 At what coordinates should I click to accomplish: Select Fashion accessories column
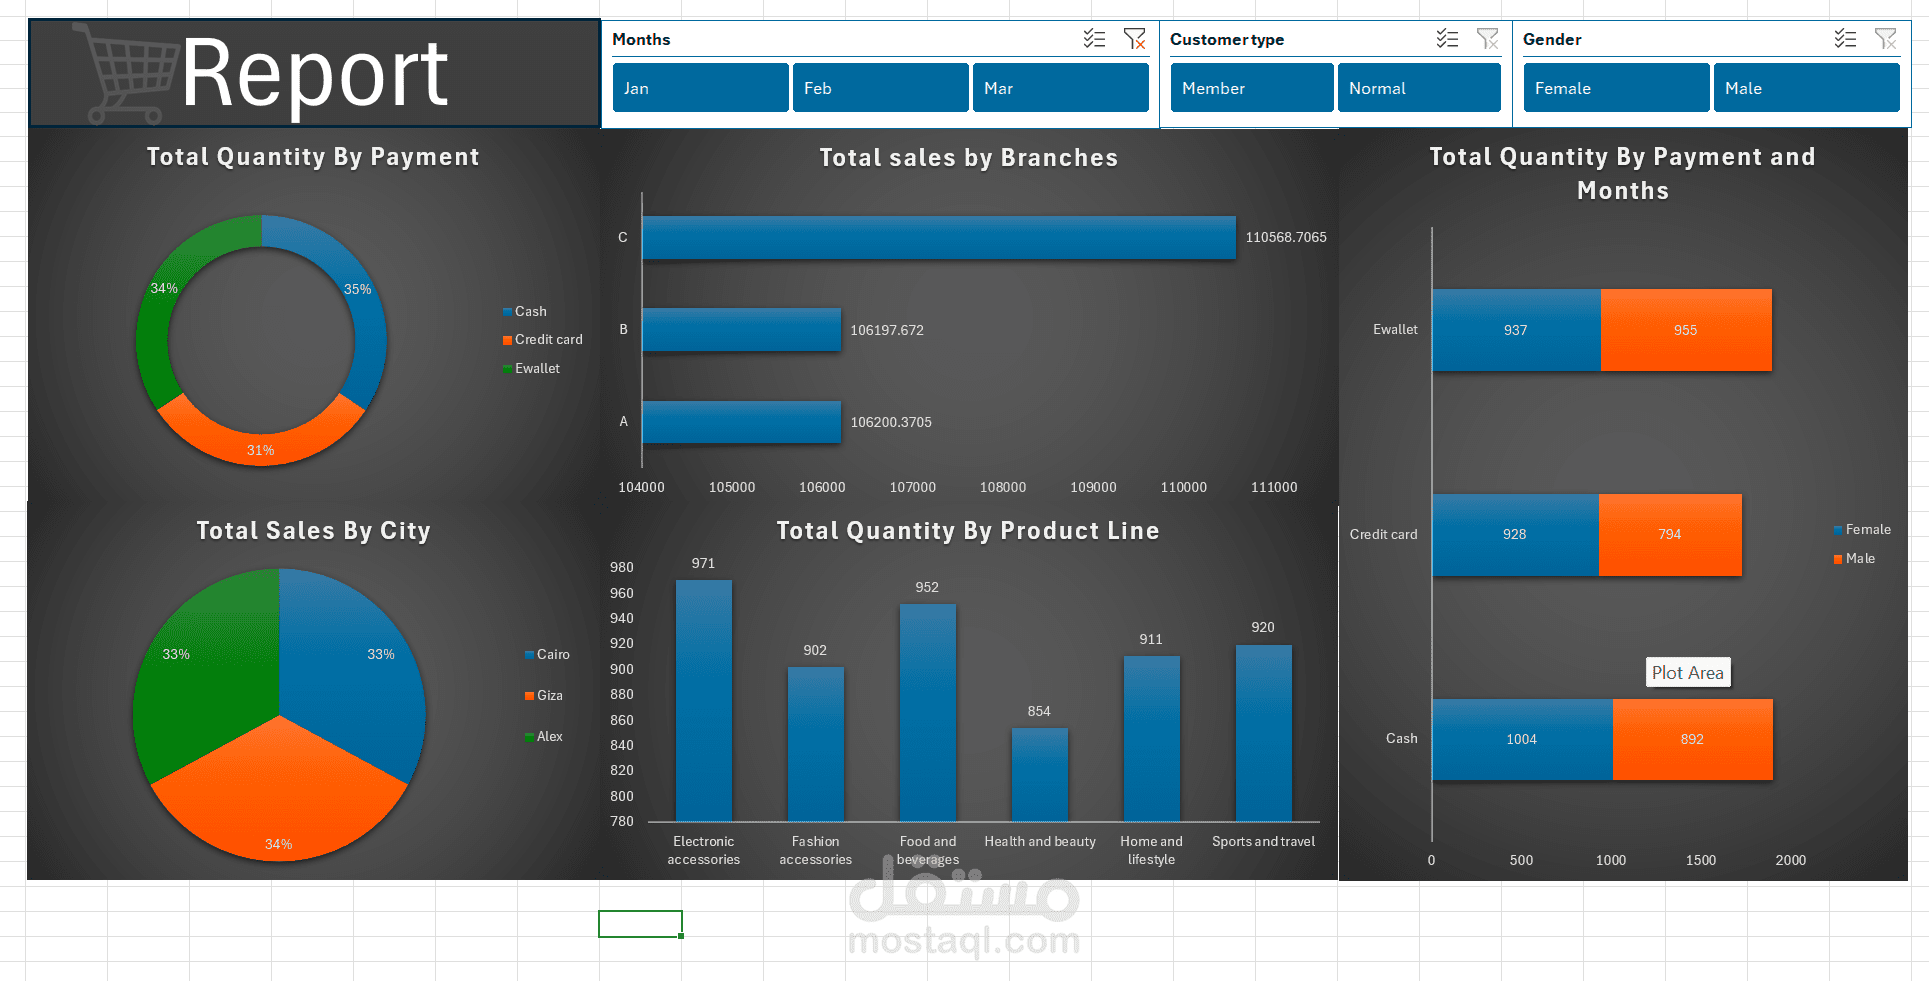point(816,745)
